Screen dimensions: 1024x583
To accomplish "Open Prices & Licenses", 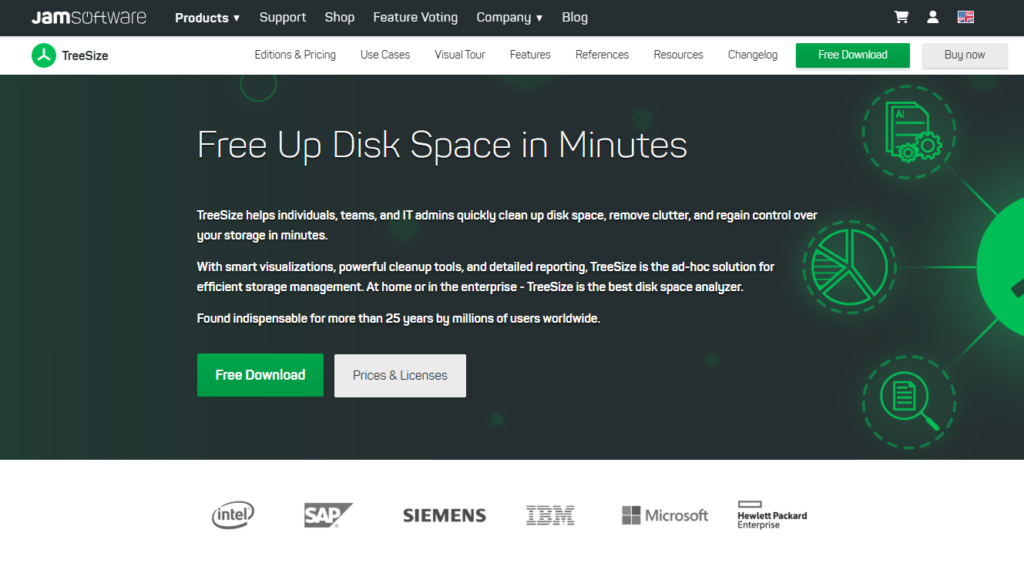I will (400, 375).
